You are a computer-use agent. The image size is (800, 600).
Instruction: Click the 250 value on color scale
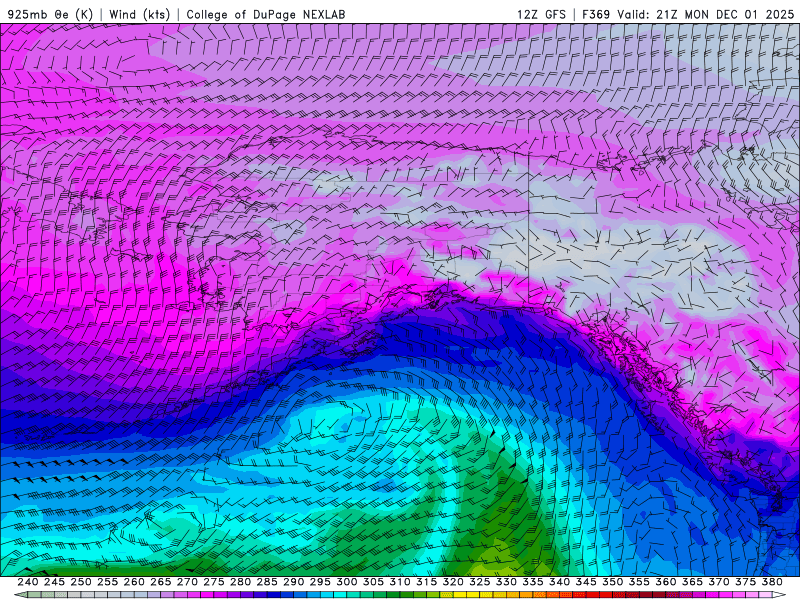coord(81,582)
